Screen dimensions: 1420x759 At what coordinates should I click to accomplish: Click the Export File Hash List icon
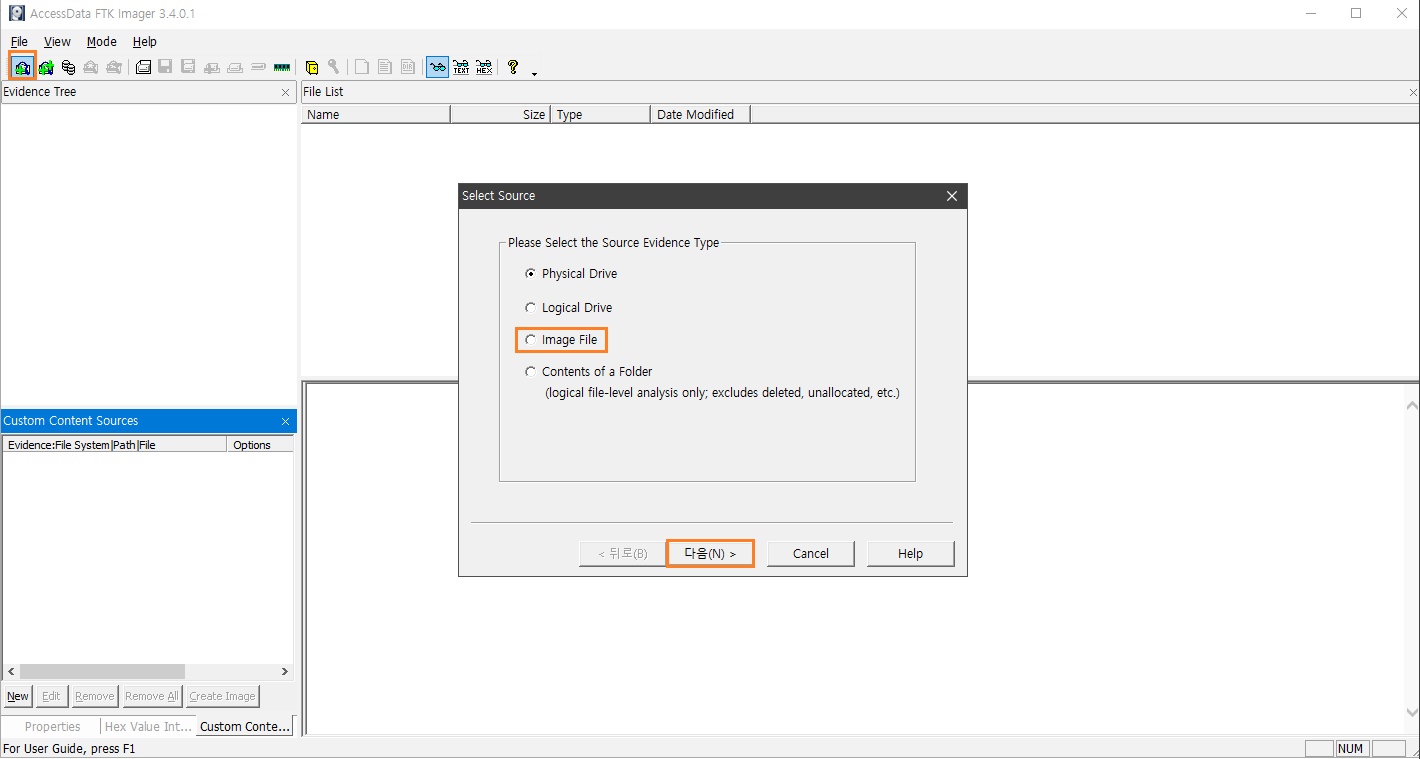pyautogui.click(x=385, y=67)
